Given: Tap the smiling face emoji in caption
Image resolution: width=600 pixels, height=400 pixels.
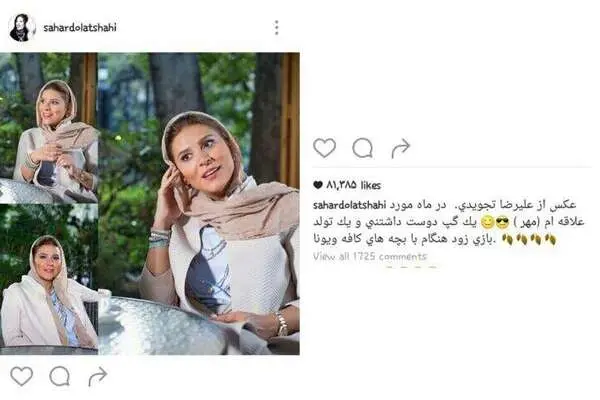Looking at the screenshot, I should [x=488, y=222].
